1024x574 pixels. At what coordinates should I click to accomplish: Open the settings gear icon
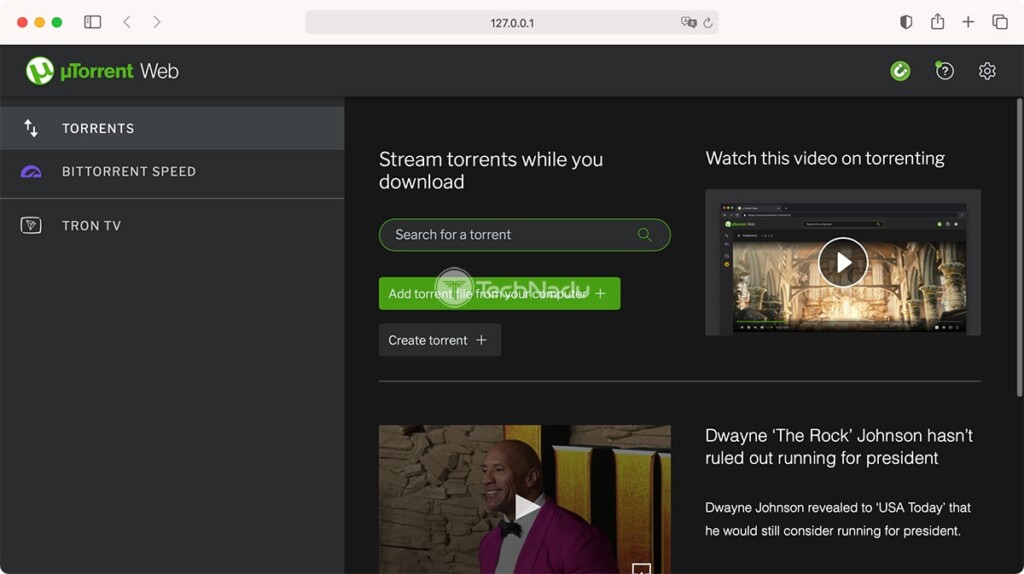tap(987, 71)
